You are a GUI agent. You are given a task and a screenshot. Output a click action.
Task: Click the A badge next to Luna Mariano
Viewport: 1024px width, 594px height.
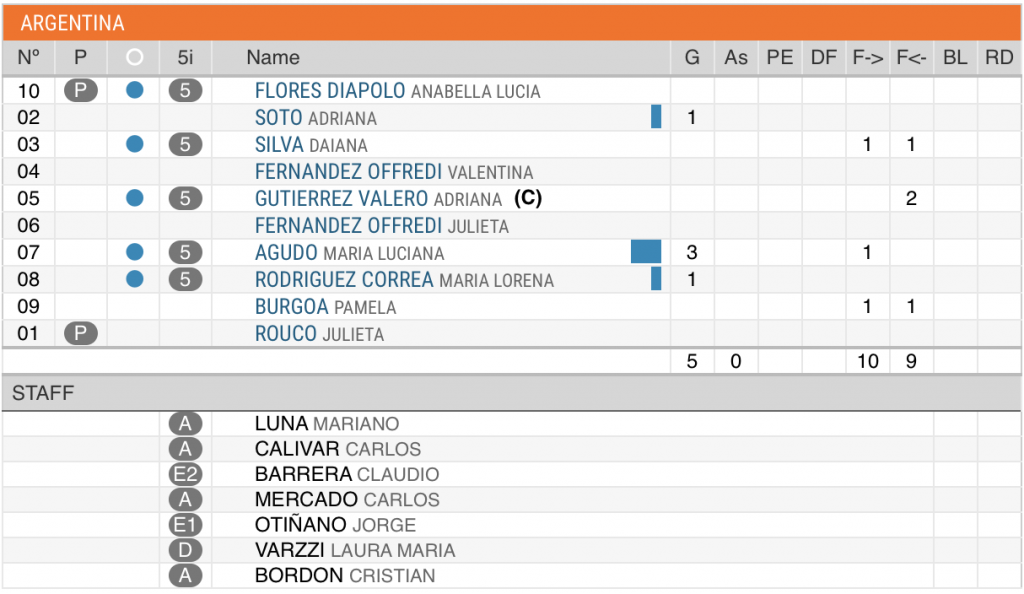tap(185, 424)
